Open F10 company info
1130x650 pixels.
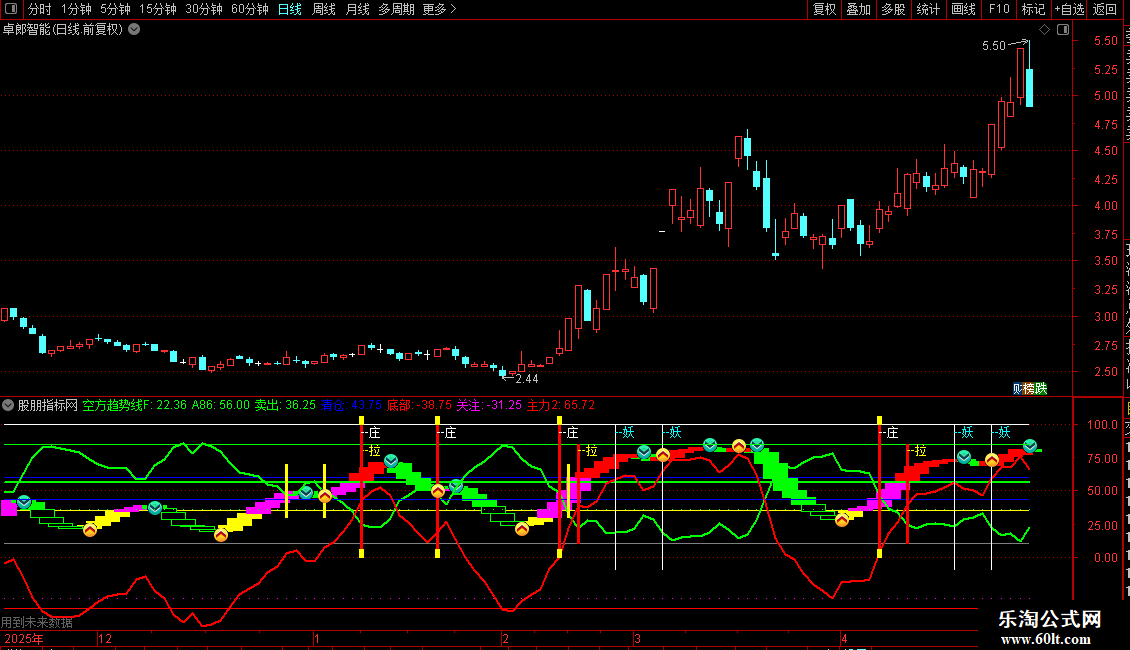[999, 9]
